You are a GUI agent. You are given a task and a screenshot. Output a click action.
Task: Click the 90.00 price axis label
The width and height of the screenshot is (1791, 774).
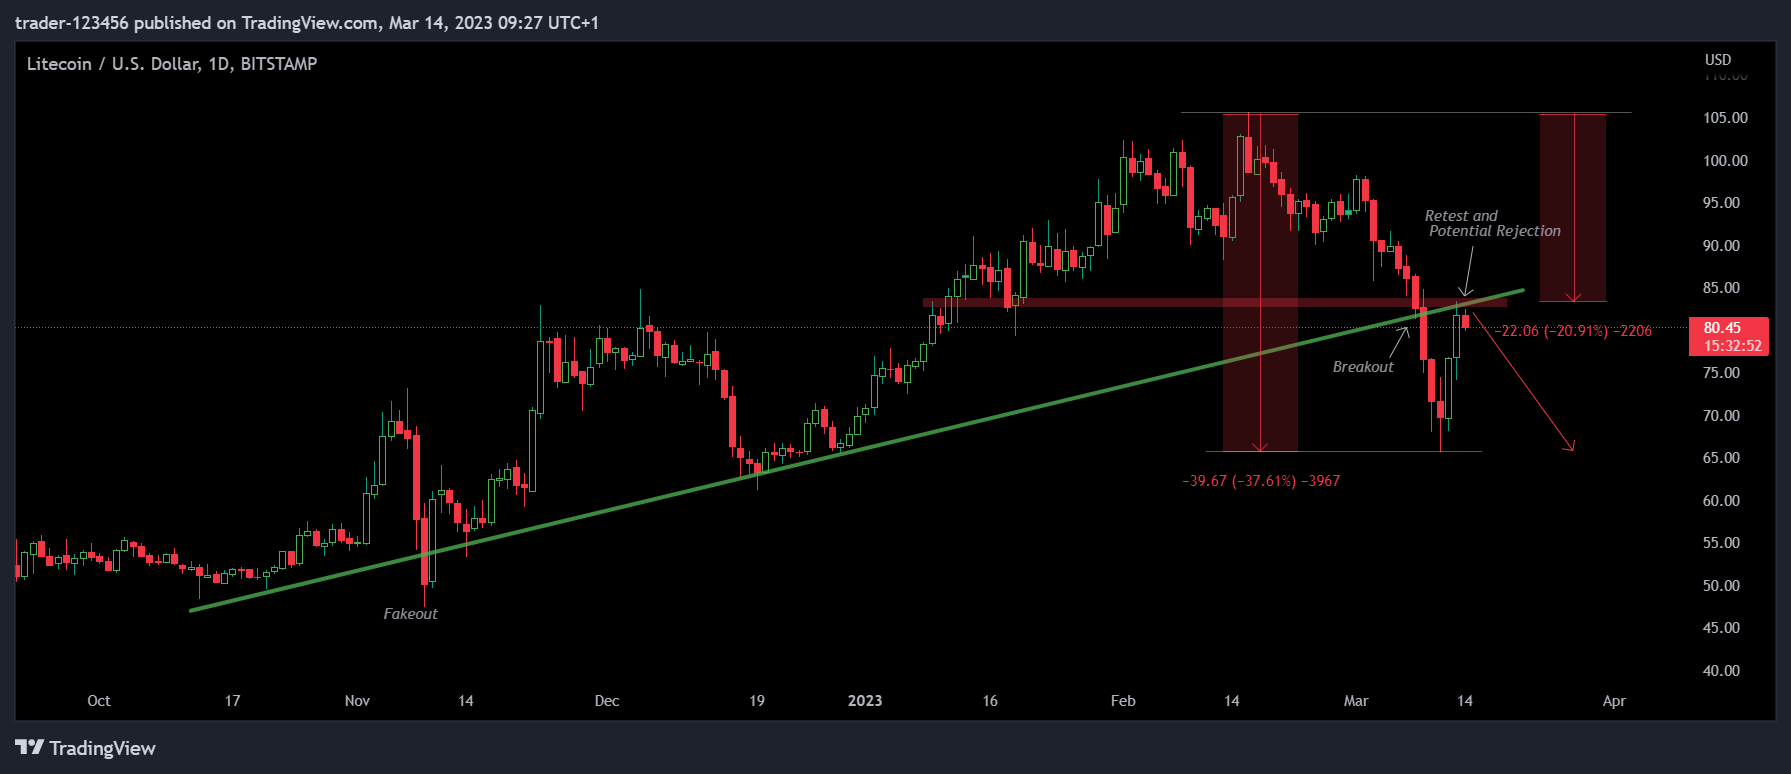1722,246
